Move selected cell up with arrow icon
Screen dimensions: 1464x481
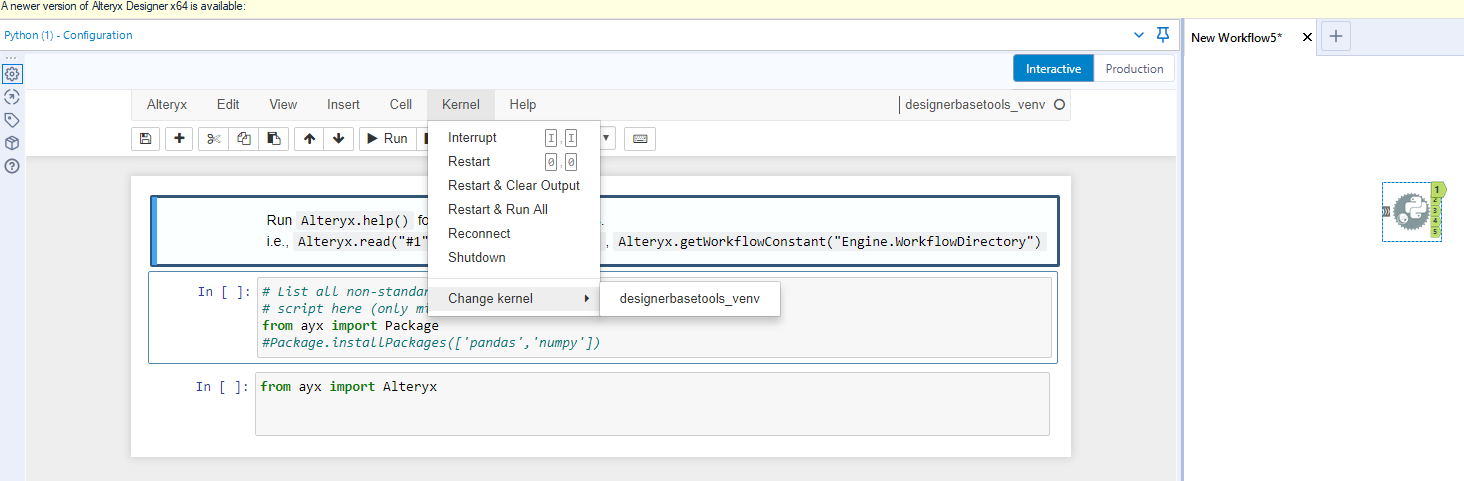pos(309,139)
